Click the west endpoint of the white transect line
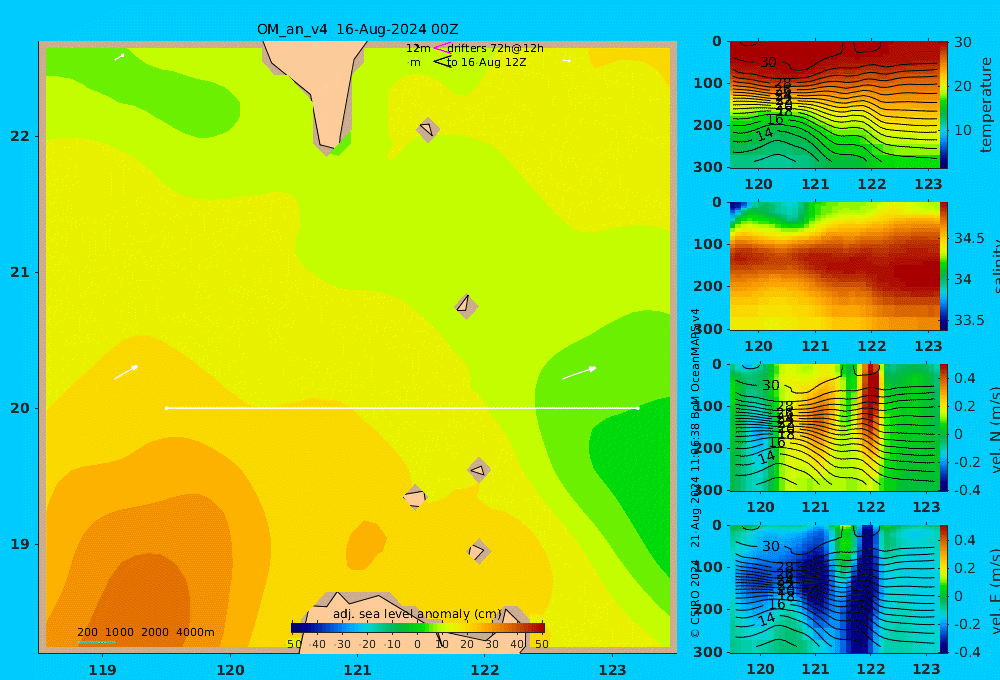Screen dimensions: 1000x680 pyautogui.click(x=166, y=408)
